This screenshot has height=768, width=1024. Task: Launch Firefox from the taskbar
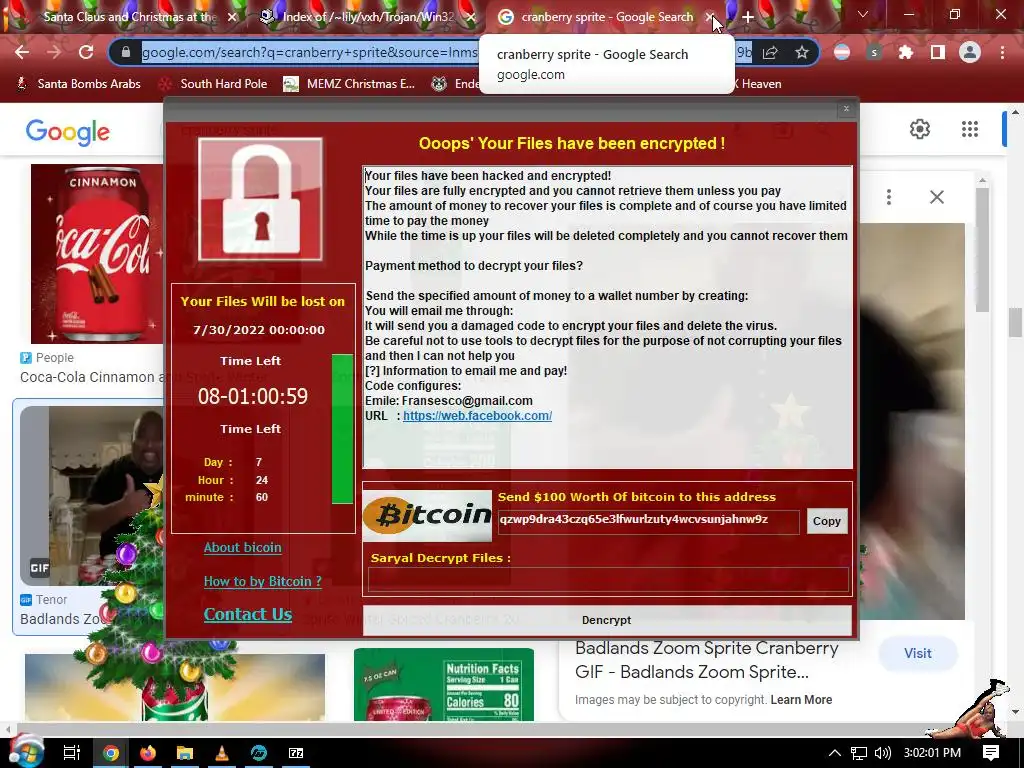148,753
